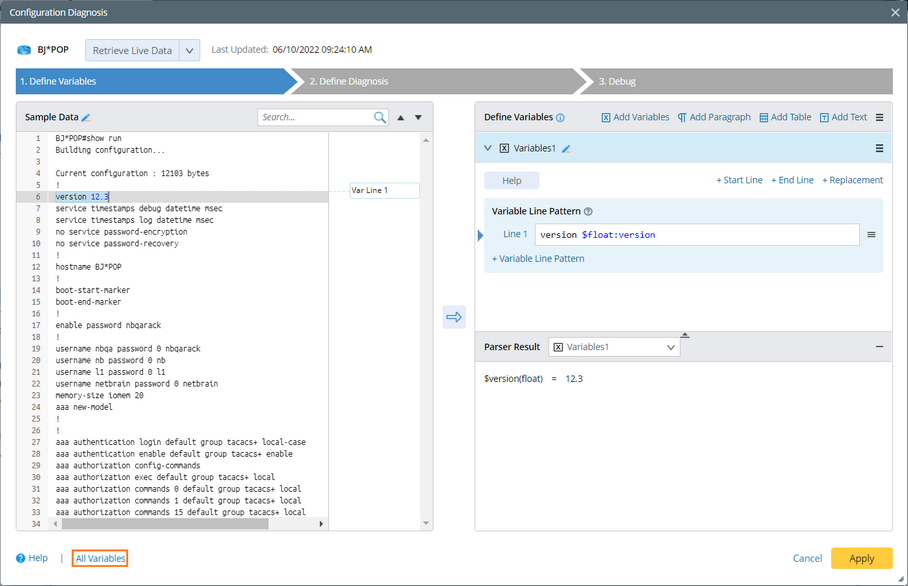This screenshot has height=586, width=908.
Task: Click parser result value 12.3
Action: pos(574,379)
